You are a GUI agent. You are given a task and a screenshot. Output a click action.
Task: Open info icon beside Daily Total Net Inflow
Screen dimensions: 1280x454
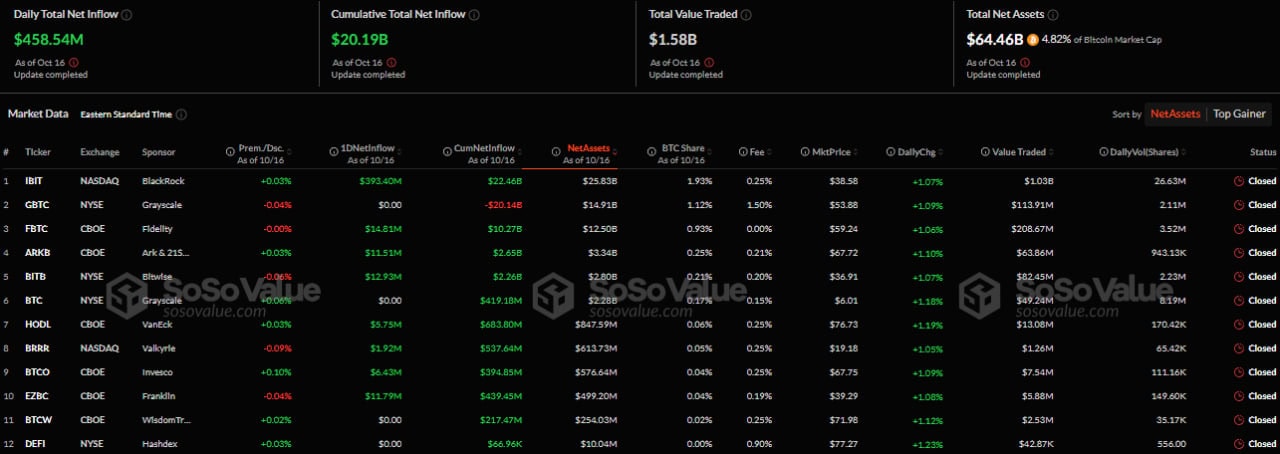tap(127, 15)
